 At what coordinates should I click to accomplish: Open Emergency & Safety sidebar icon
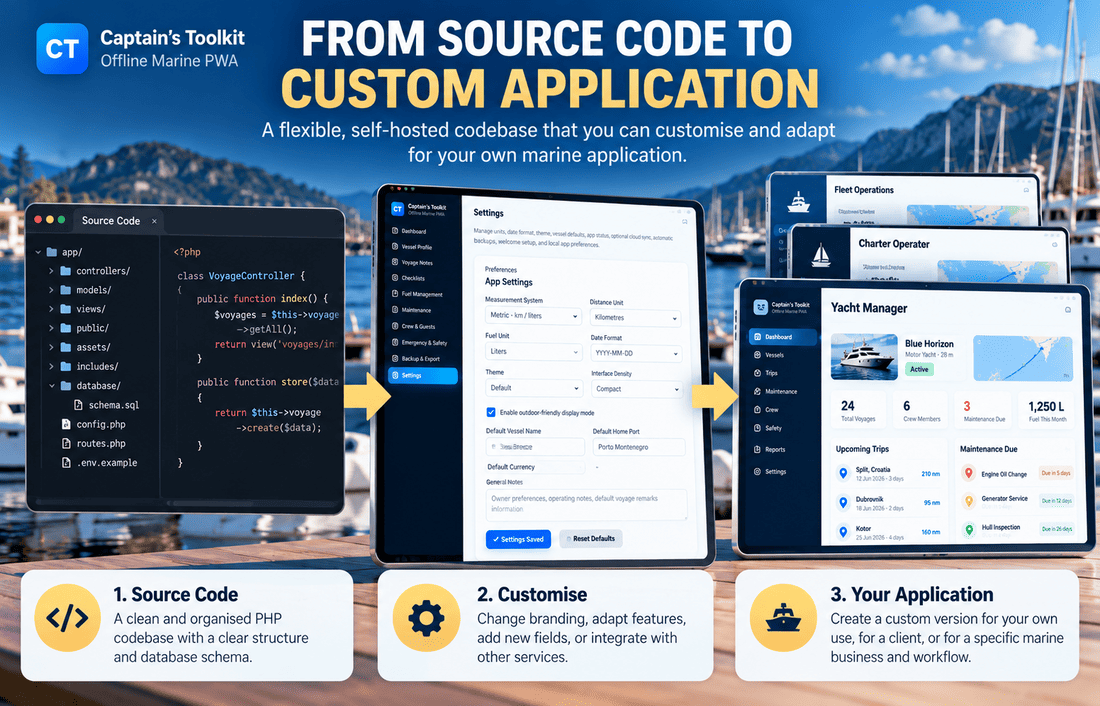coord(395,342)
